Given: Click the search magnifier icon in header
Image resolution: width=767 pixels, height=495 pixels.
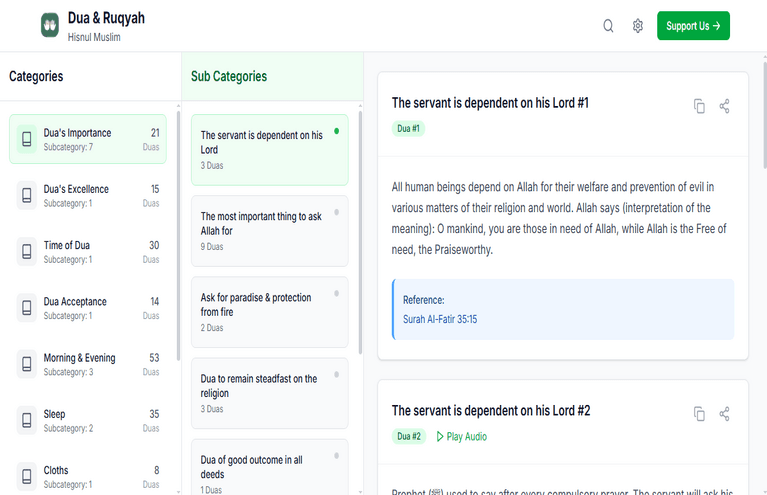Looking at the screenshot, I should click(x=608, y=26).
